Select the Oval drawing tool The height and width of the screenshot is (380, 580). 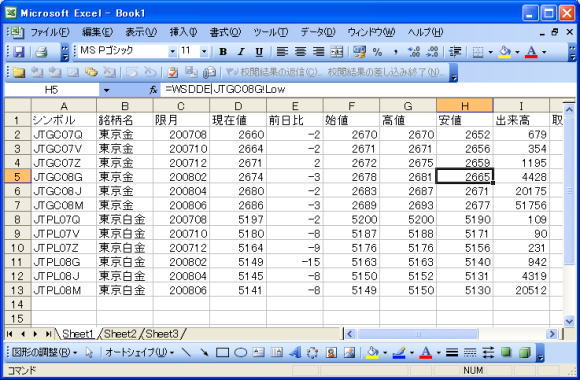click(x=240, y=353)
